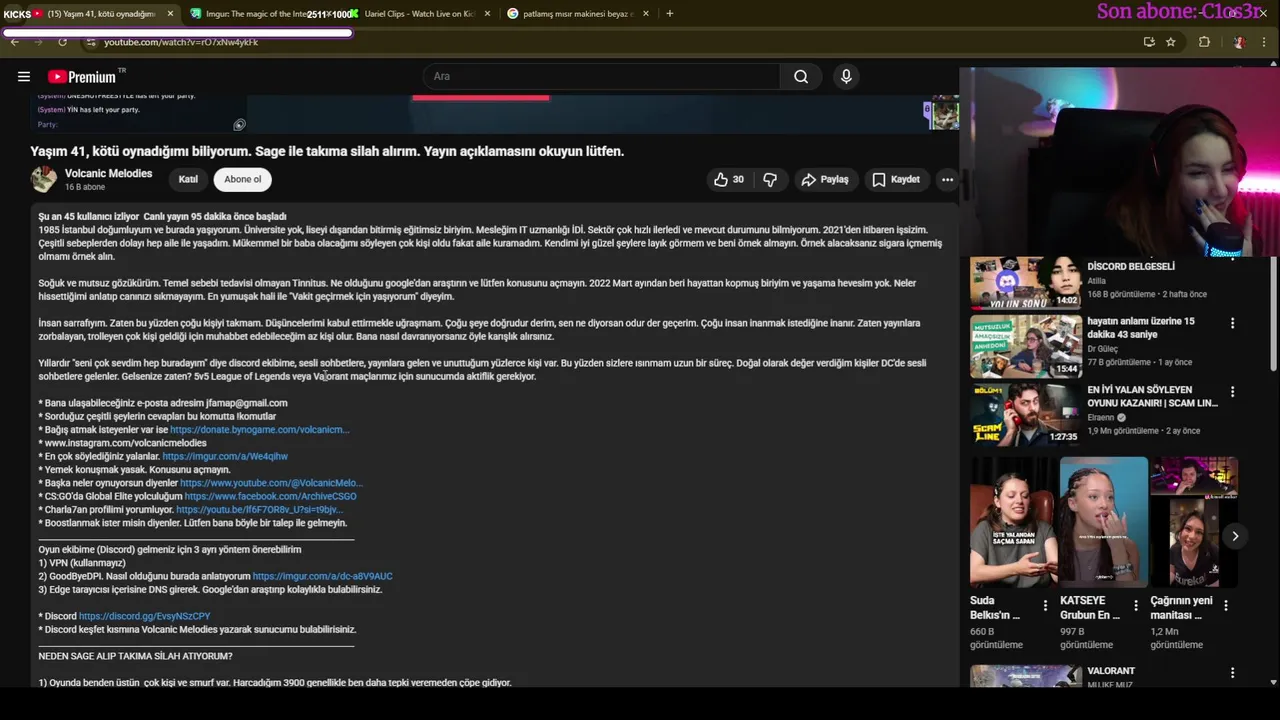
Task: Click the browser address bar URL
Action: click(181, 42)
